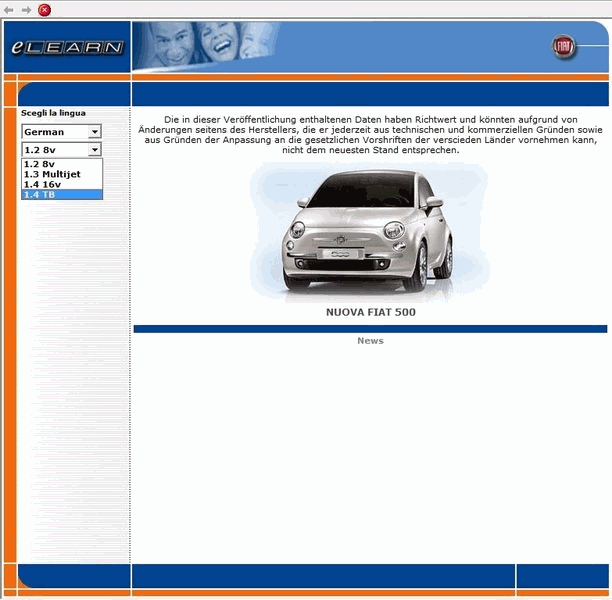612x600 pixels.
Task: Click the eLearn logo
Action: tap(67, 47)
